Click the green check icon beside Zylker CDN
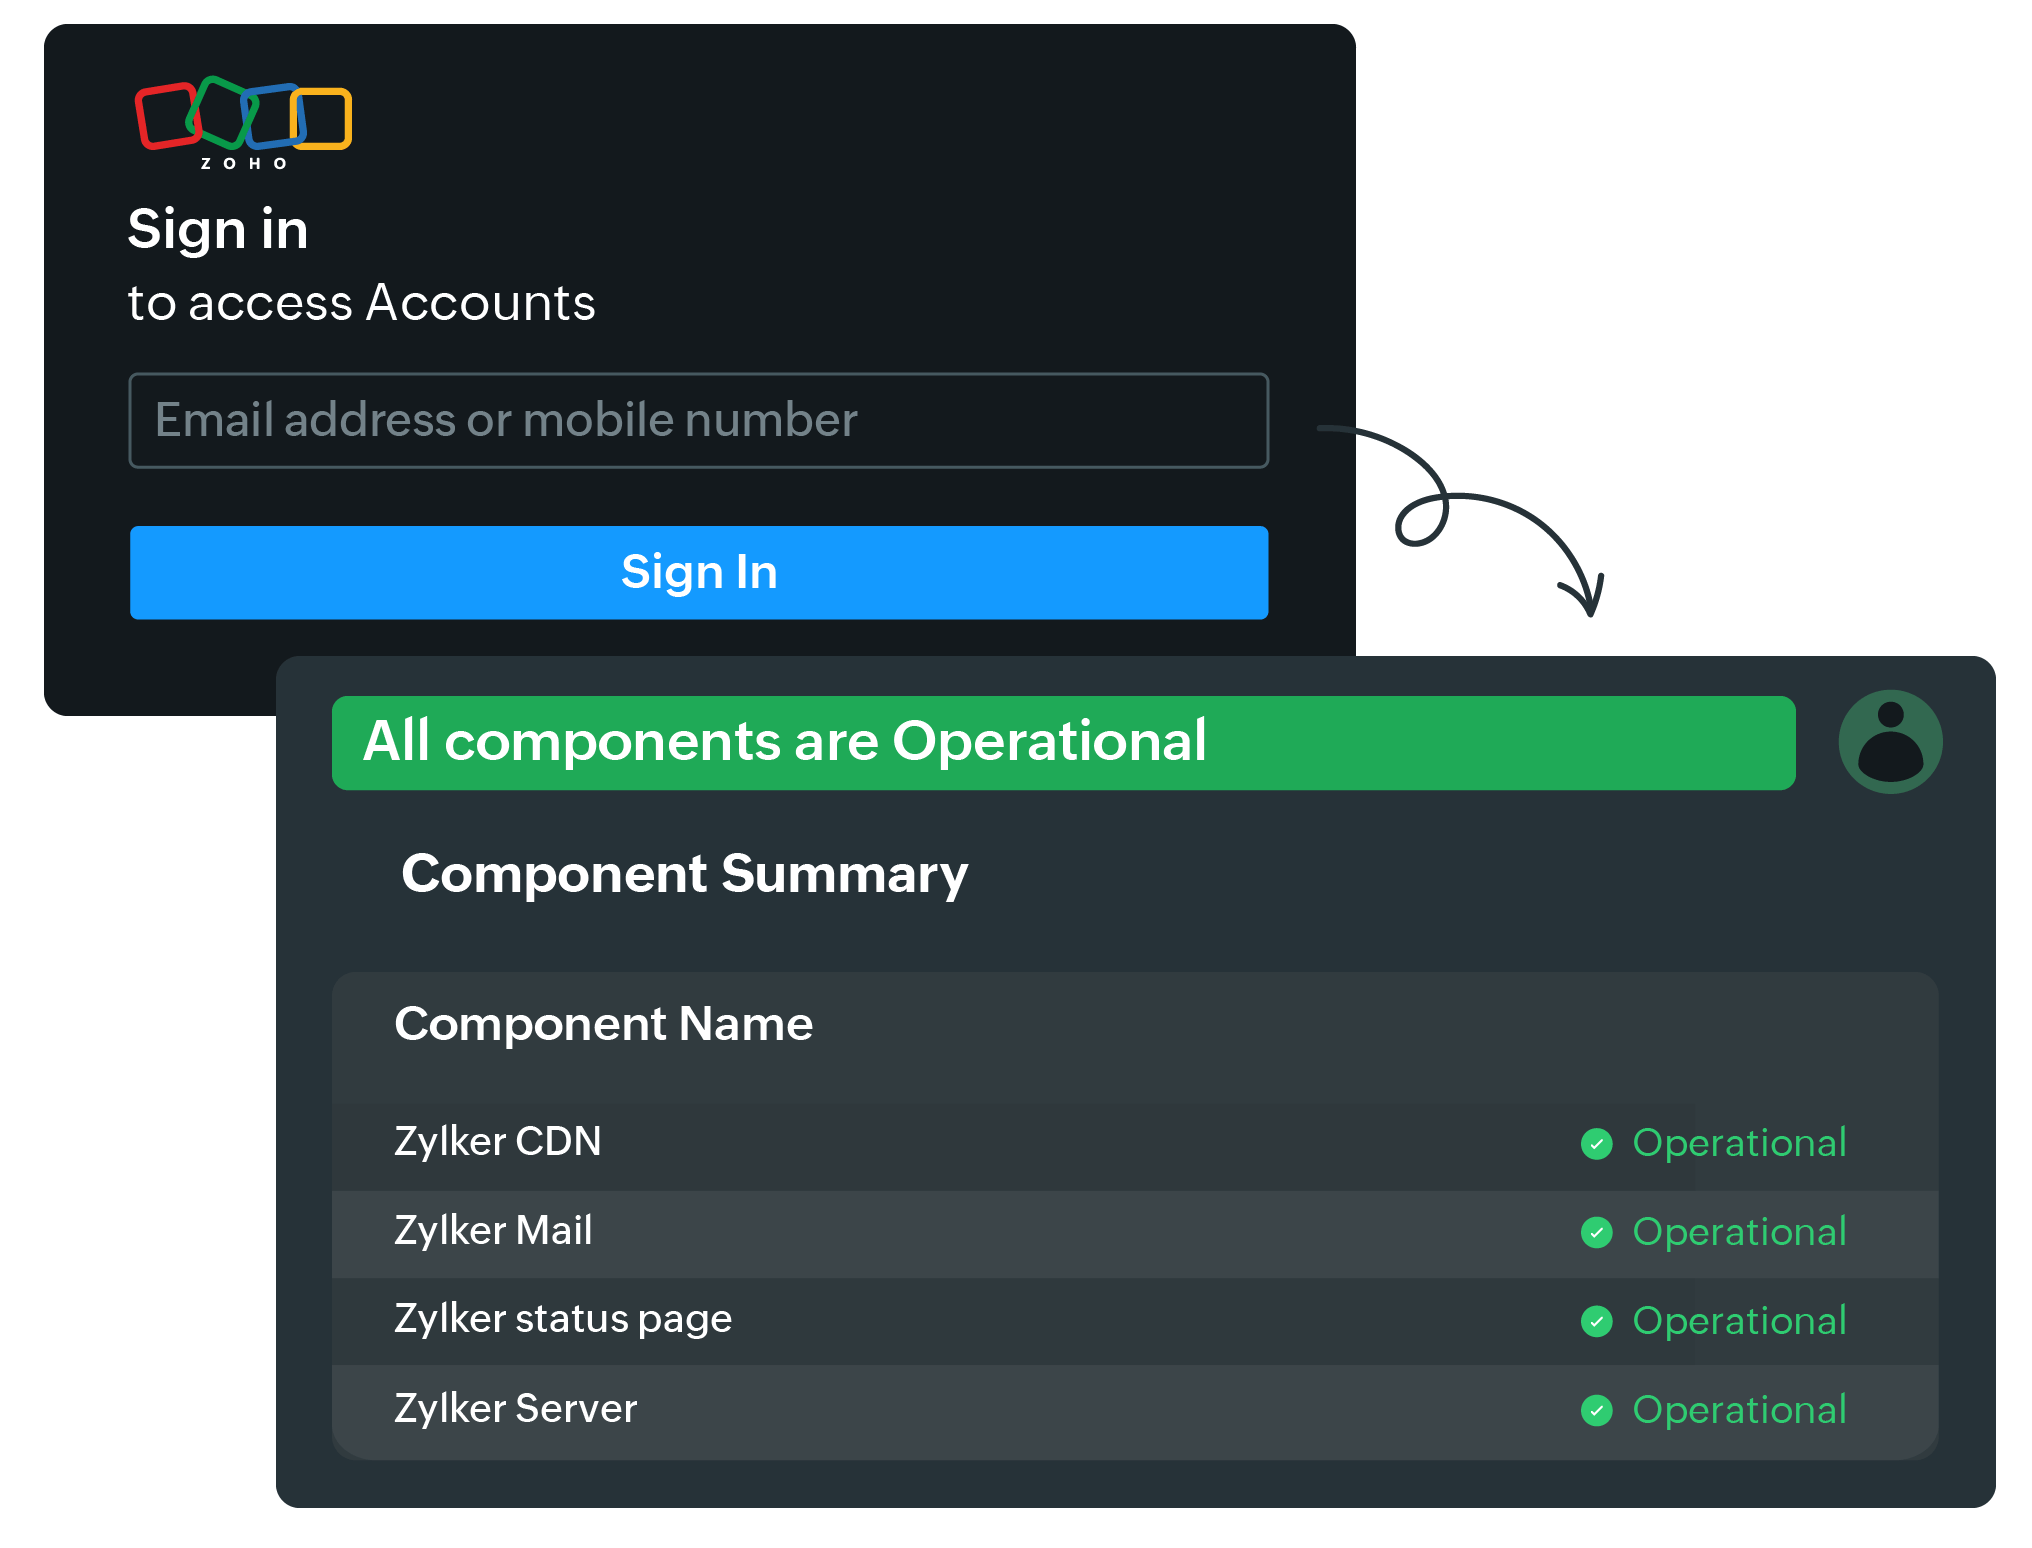 coord(1596,1143)
